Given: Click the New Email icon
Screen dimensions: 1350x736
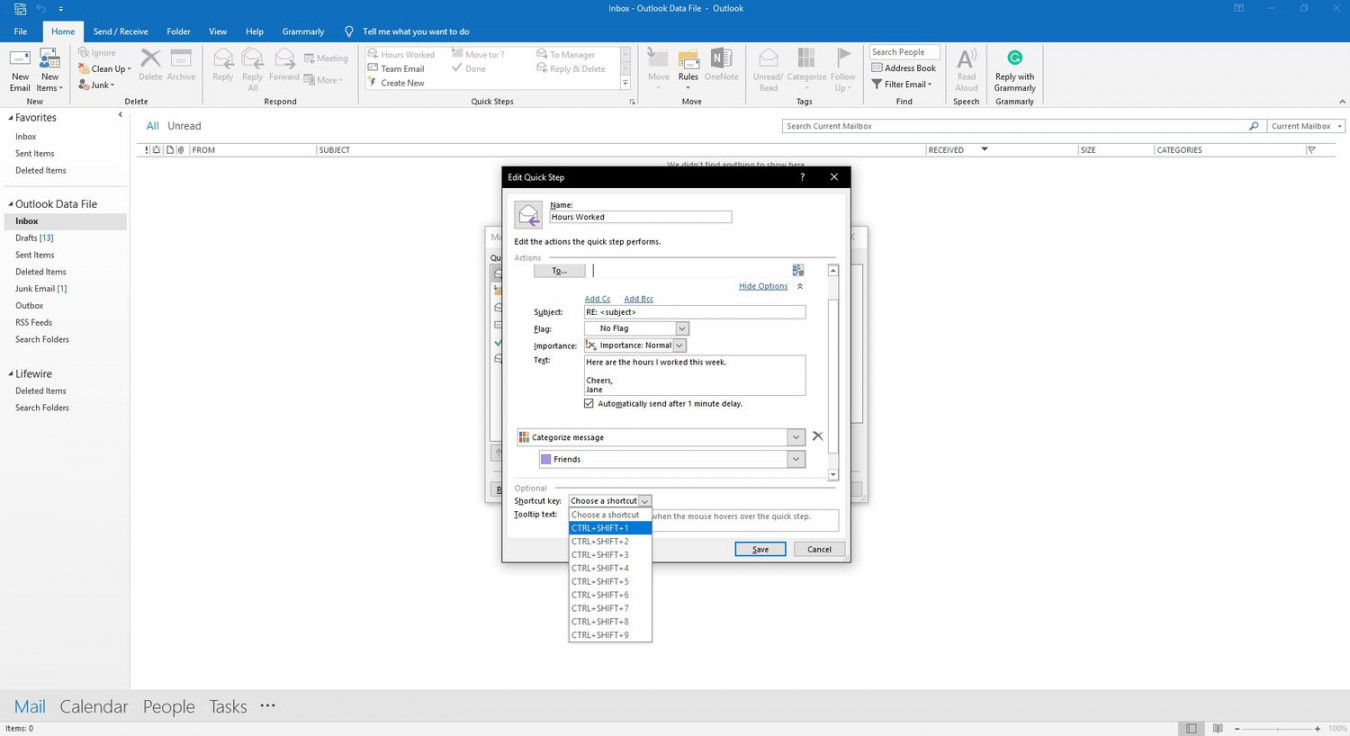Looking at the screenshot, I should (x=20, y=60).
